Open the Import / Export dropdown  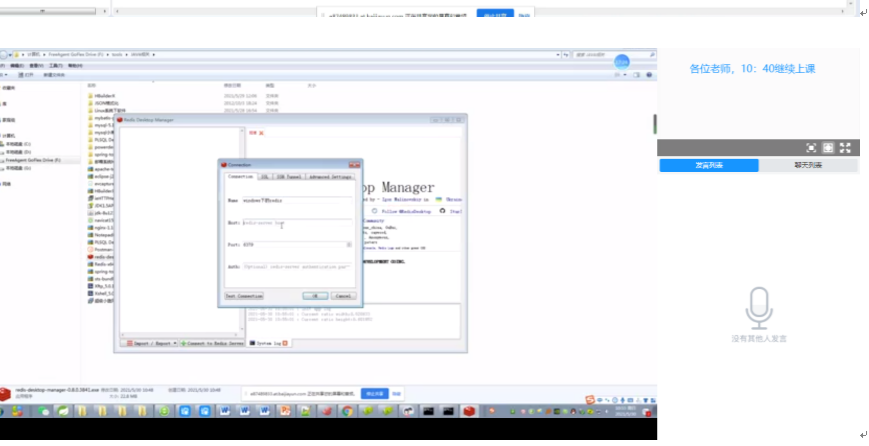point(150,343)
